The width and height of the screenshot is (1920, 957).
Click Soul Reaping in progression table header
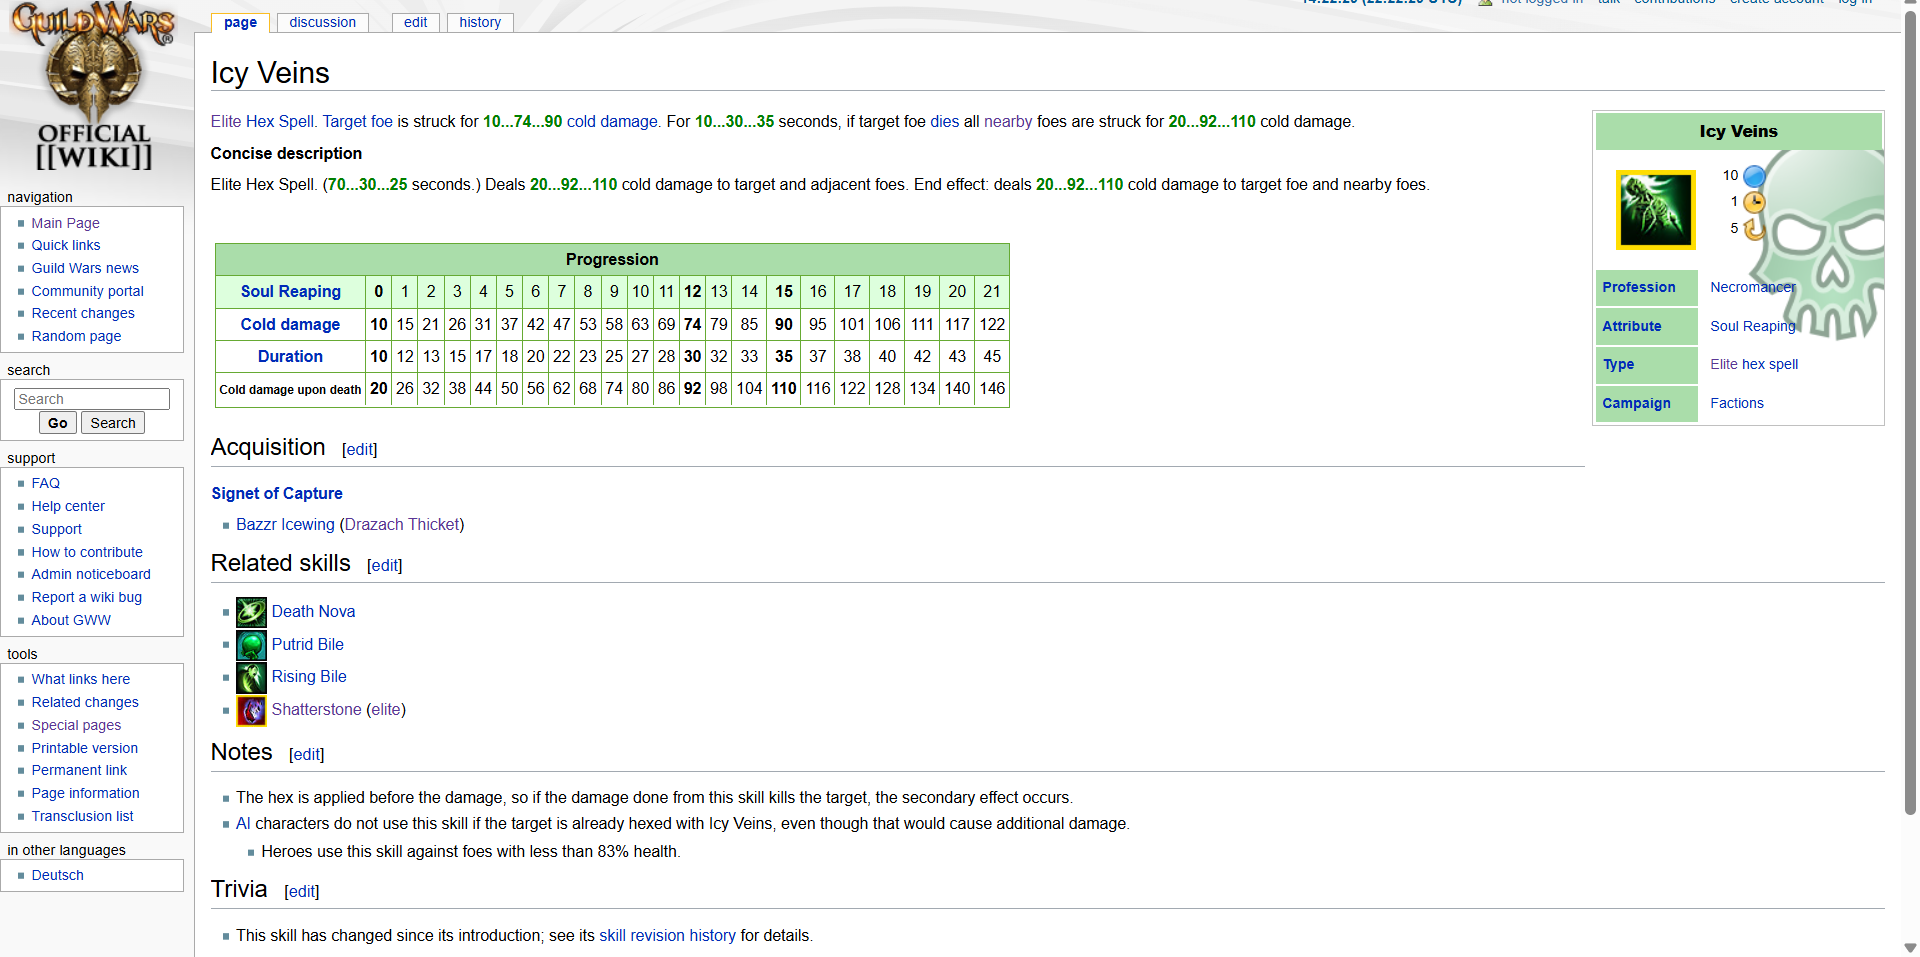click(x=290, y=291)
